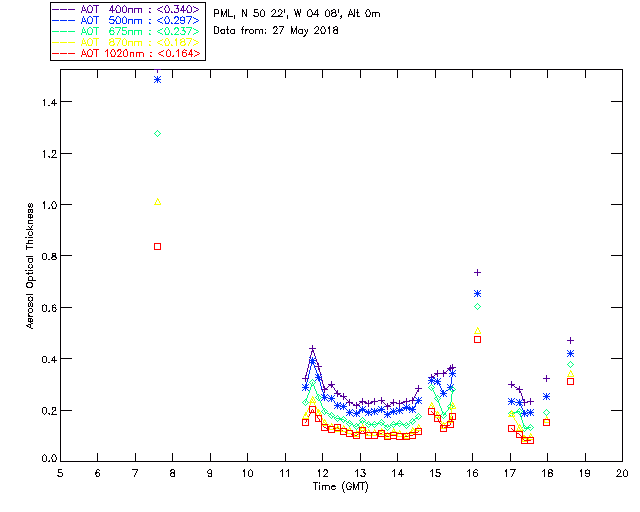
Task: Click the x-axis tick label 10
Action: point(247,473)
